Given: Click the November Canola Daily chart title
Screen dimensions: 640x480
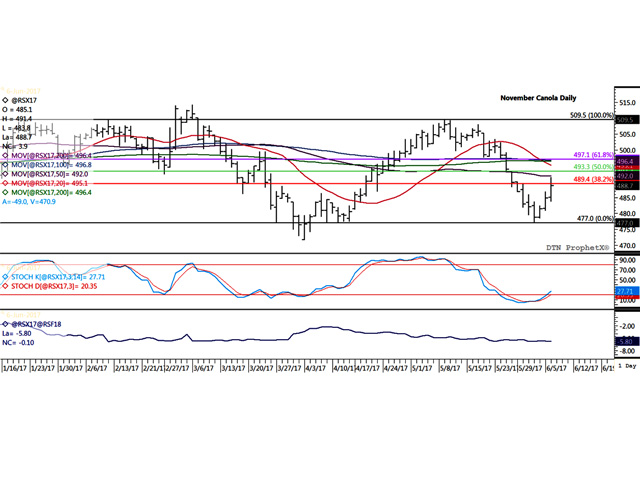Looking at the screenshot, I should tap(538, 98).
